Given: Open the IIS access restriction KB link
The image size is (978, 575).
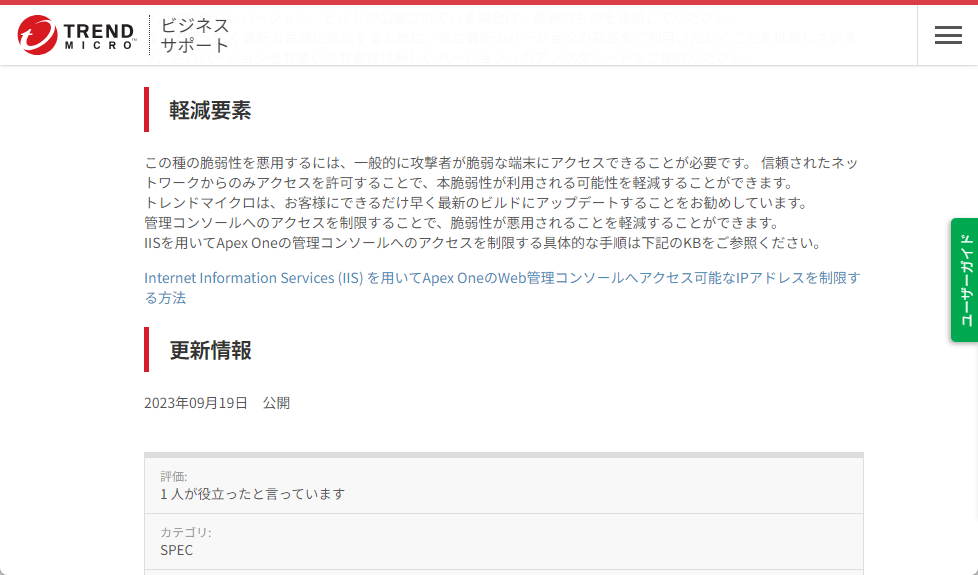Looking at the screenshot, I should [x=502, y=288].
